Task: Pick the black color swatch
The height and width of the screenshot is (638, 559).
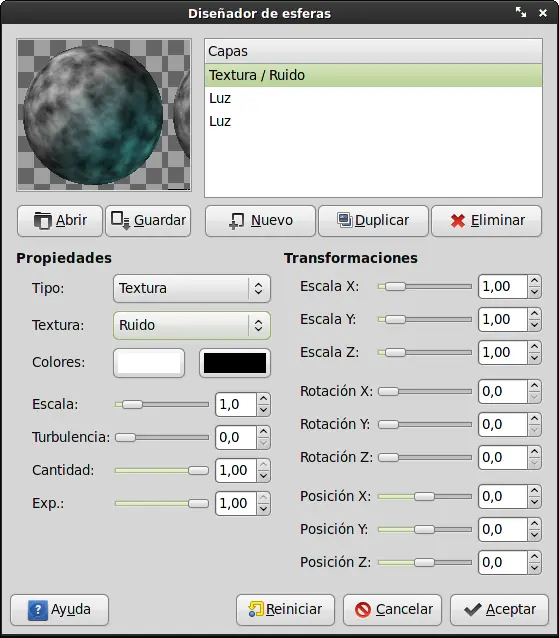Action: pos(235,363)
